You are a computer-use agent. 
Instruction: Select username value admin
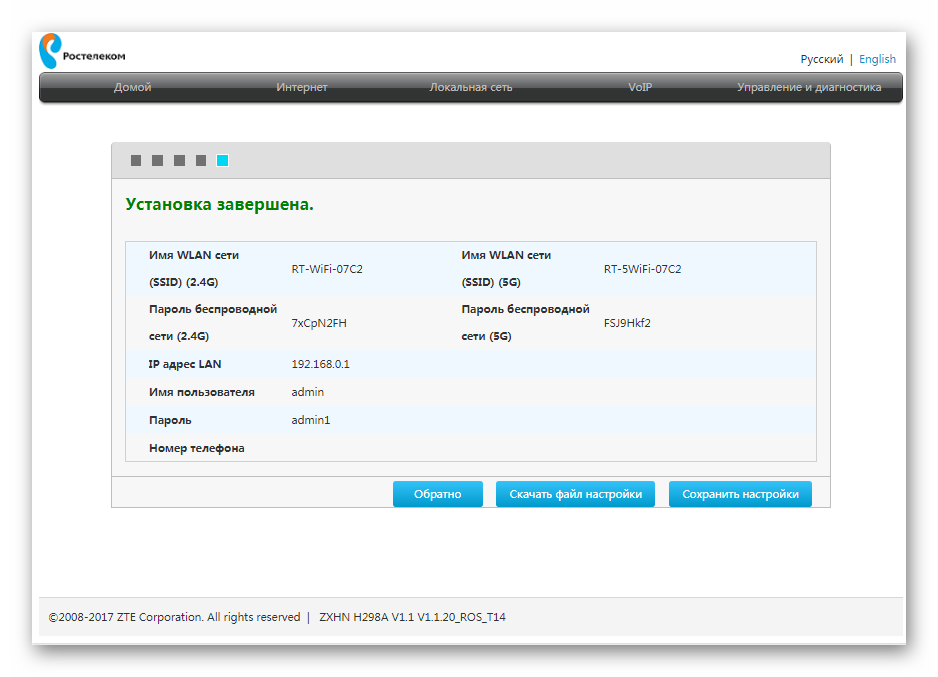(307, 392)
